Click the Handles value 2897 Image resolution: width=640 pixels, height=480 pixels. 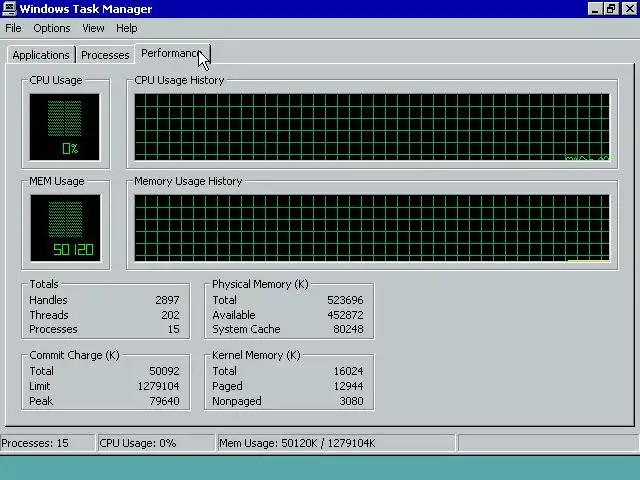tap(167, 300)
